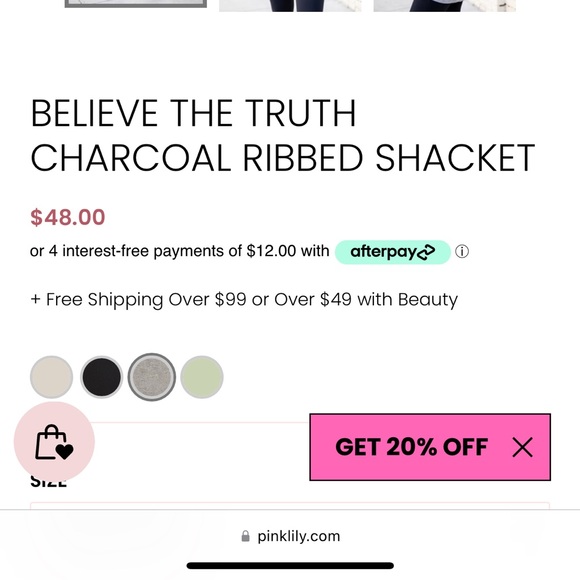The width and height of the screenshot is (580, 580).
Task: Pick the selected charcoal gray swatch
Action: (x=152, y=377)
